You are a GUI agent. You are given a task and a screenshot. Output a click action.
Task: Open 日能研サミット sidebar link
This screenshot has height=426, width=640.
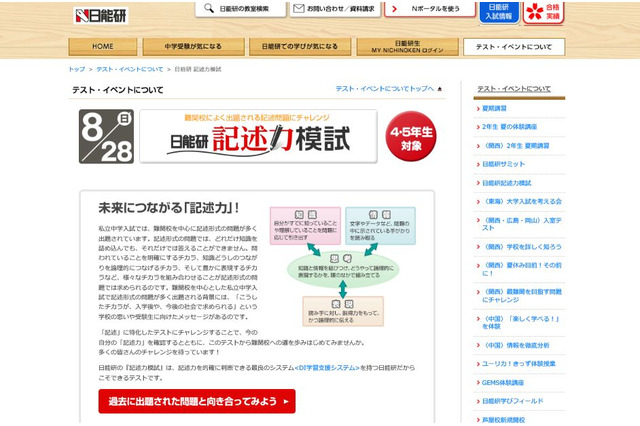point(503,164)
